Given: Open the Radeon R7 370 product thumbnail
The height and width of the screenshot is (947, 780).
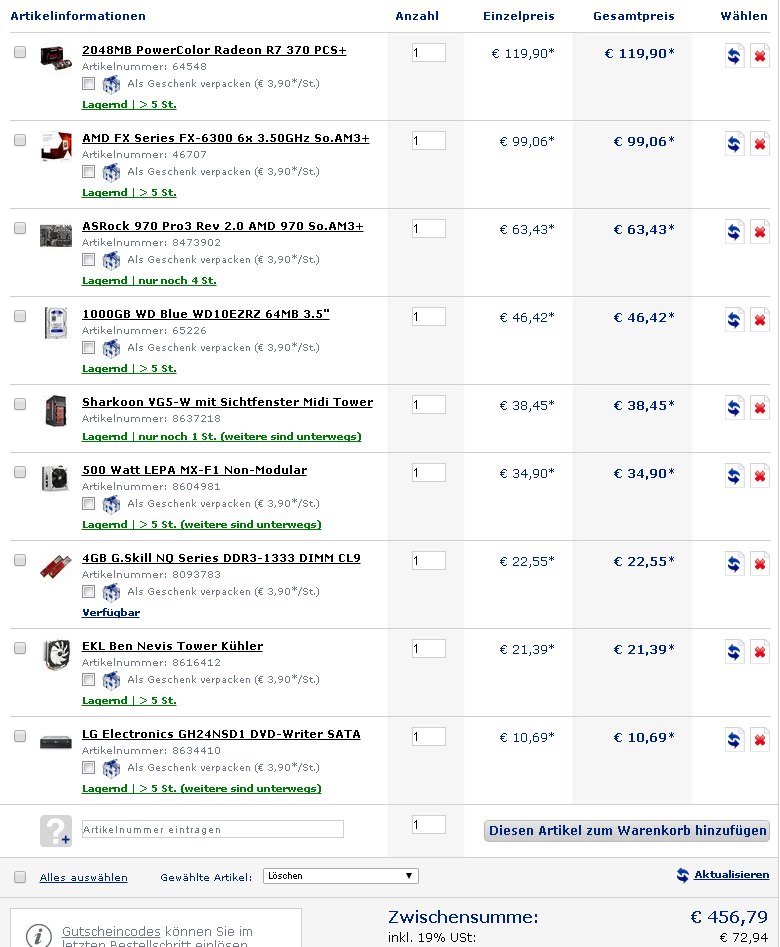Looking at the screenshot, I should [56, 57].
